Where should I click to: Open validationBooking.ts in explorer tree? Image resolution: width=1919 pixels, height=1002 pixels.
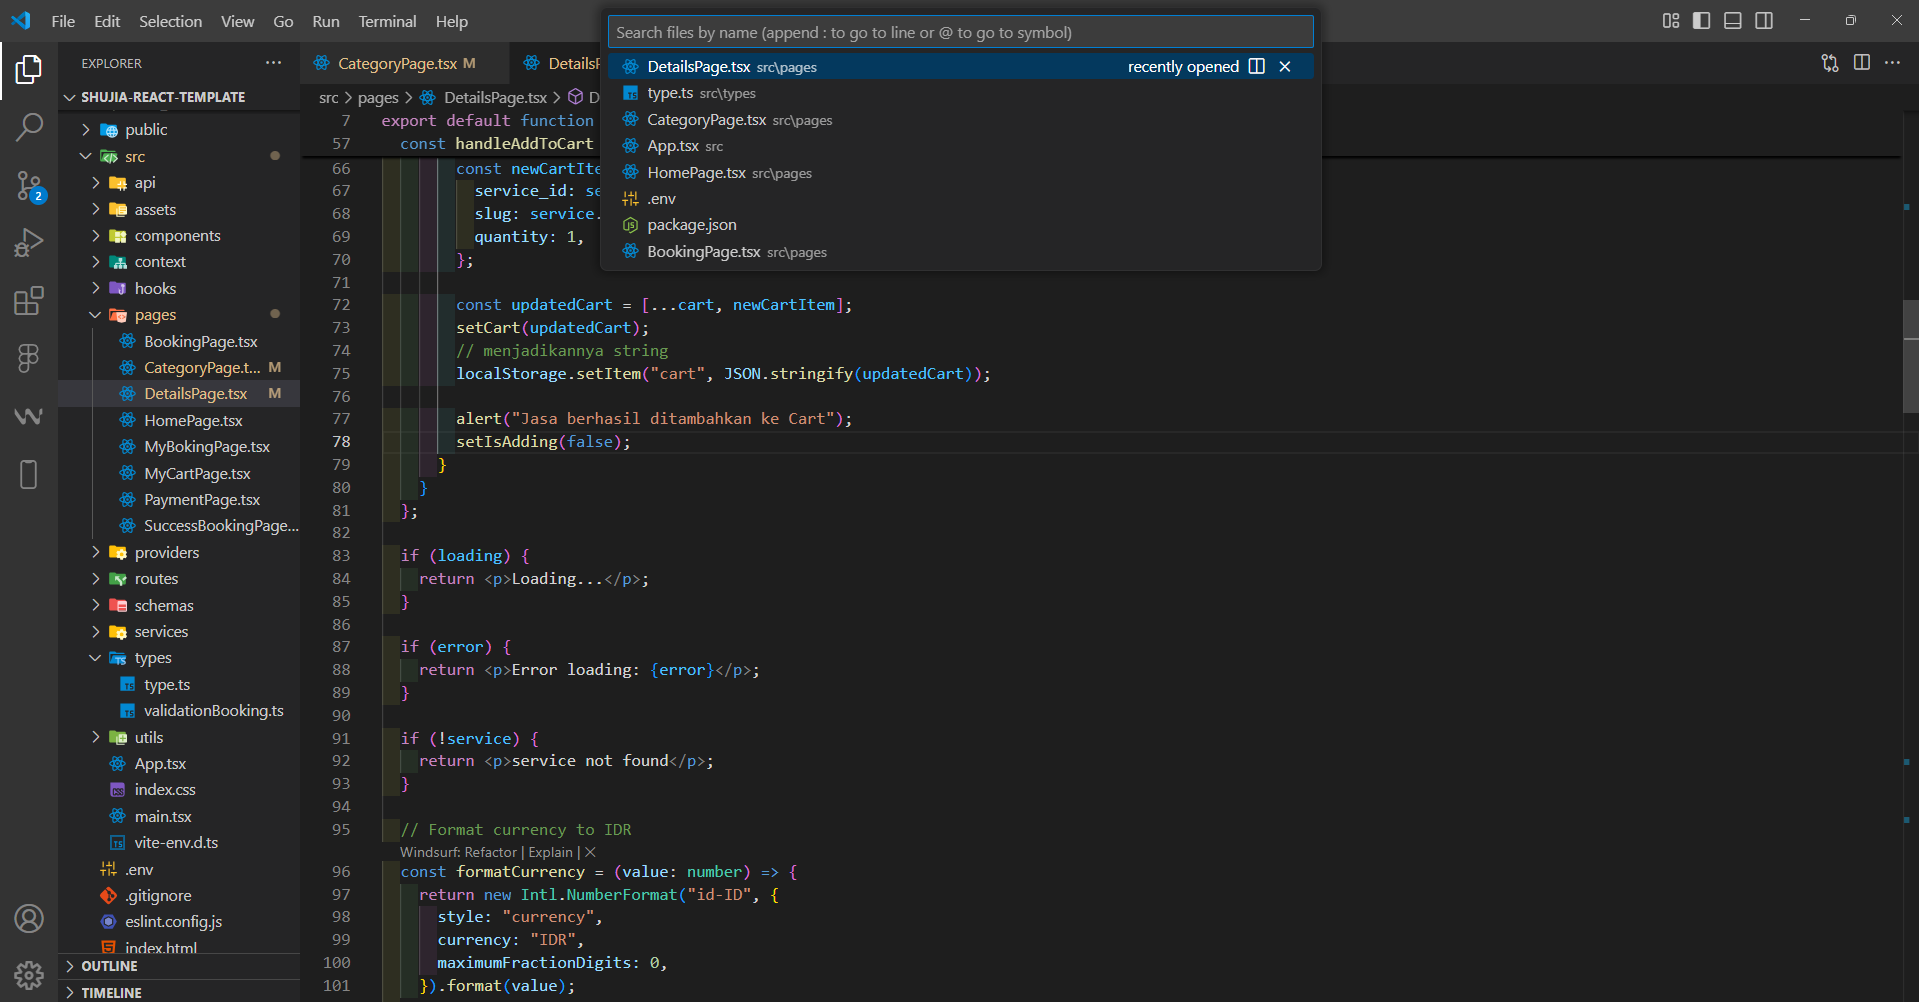tap(213, 711)
